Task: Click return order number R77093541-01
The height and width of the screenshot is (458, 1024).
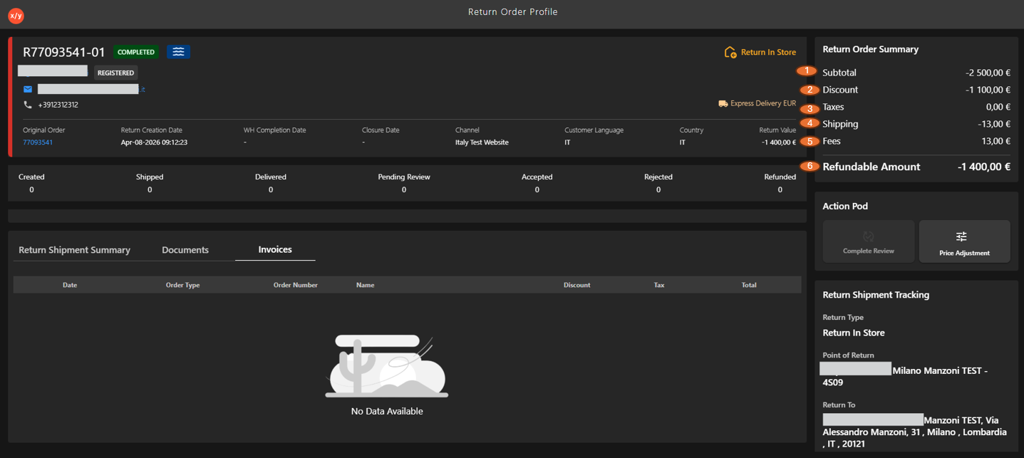Action: [64, 52]
